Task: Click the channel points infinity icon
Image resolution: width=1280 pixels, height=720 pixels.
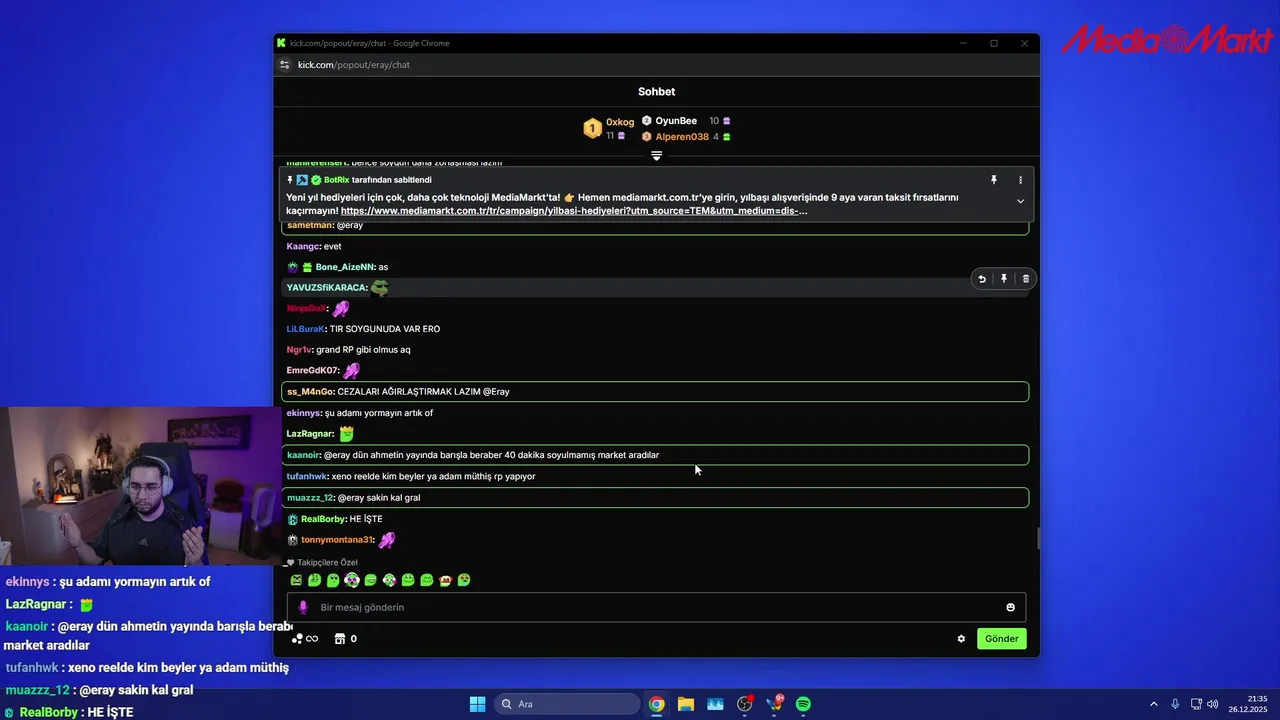Action: point(305,638)
